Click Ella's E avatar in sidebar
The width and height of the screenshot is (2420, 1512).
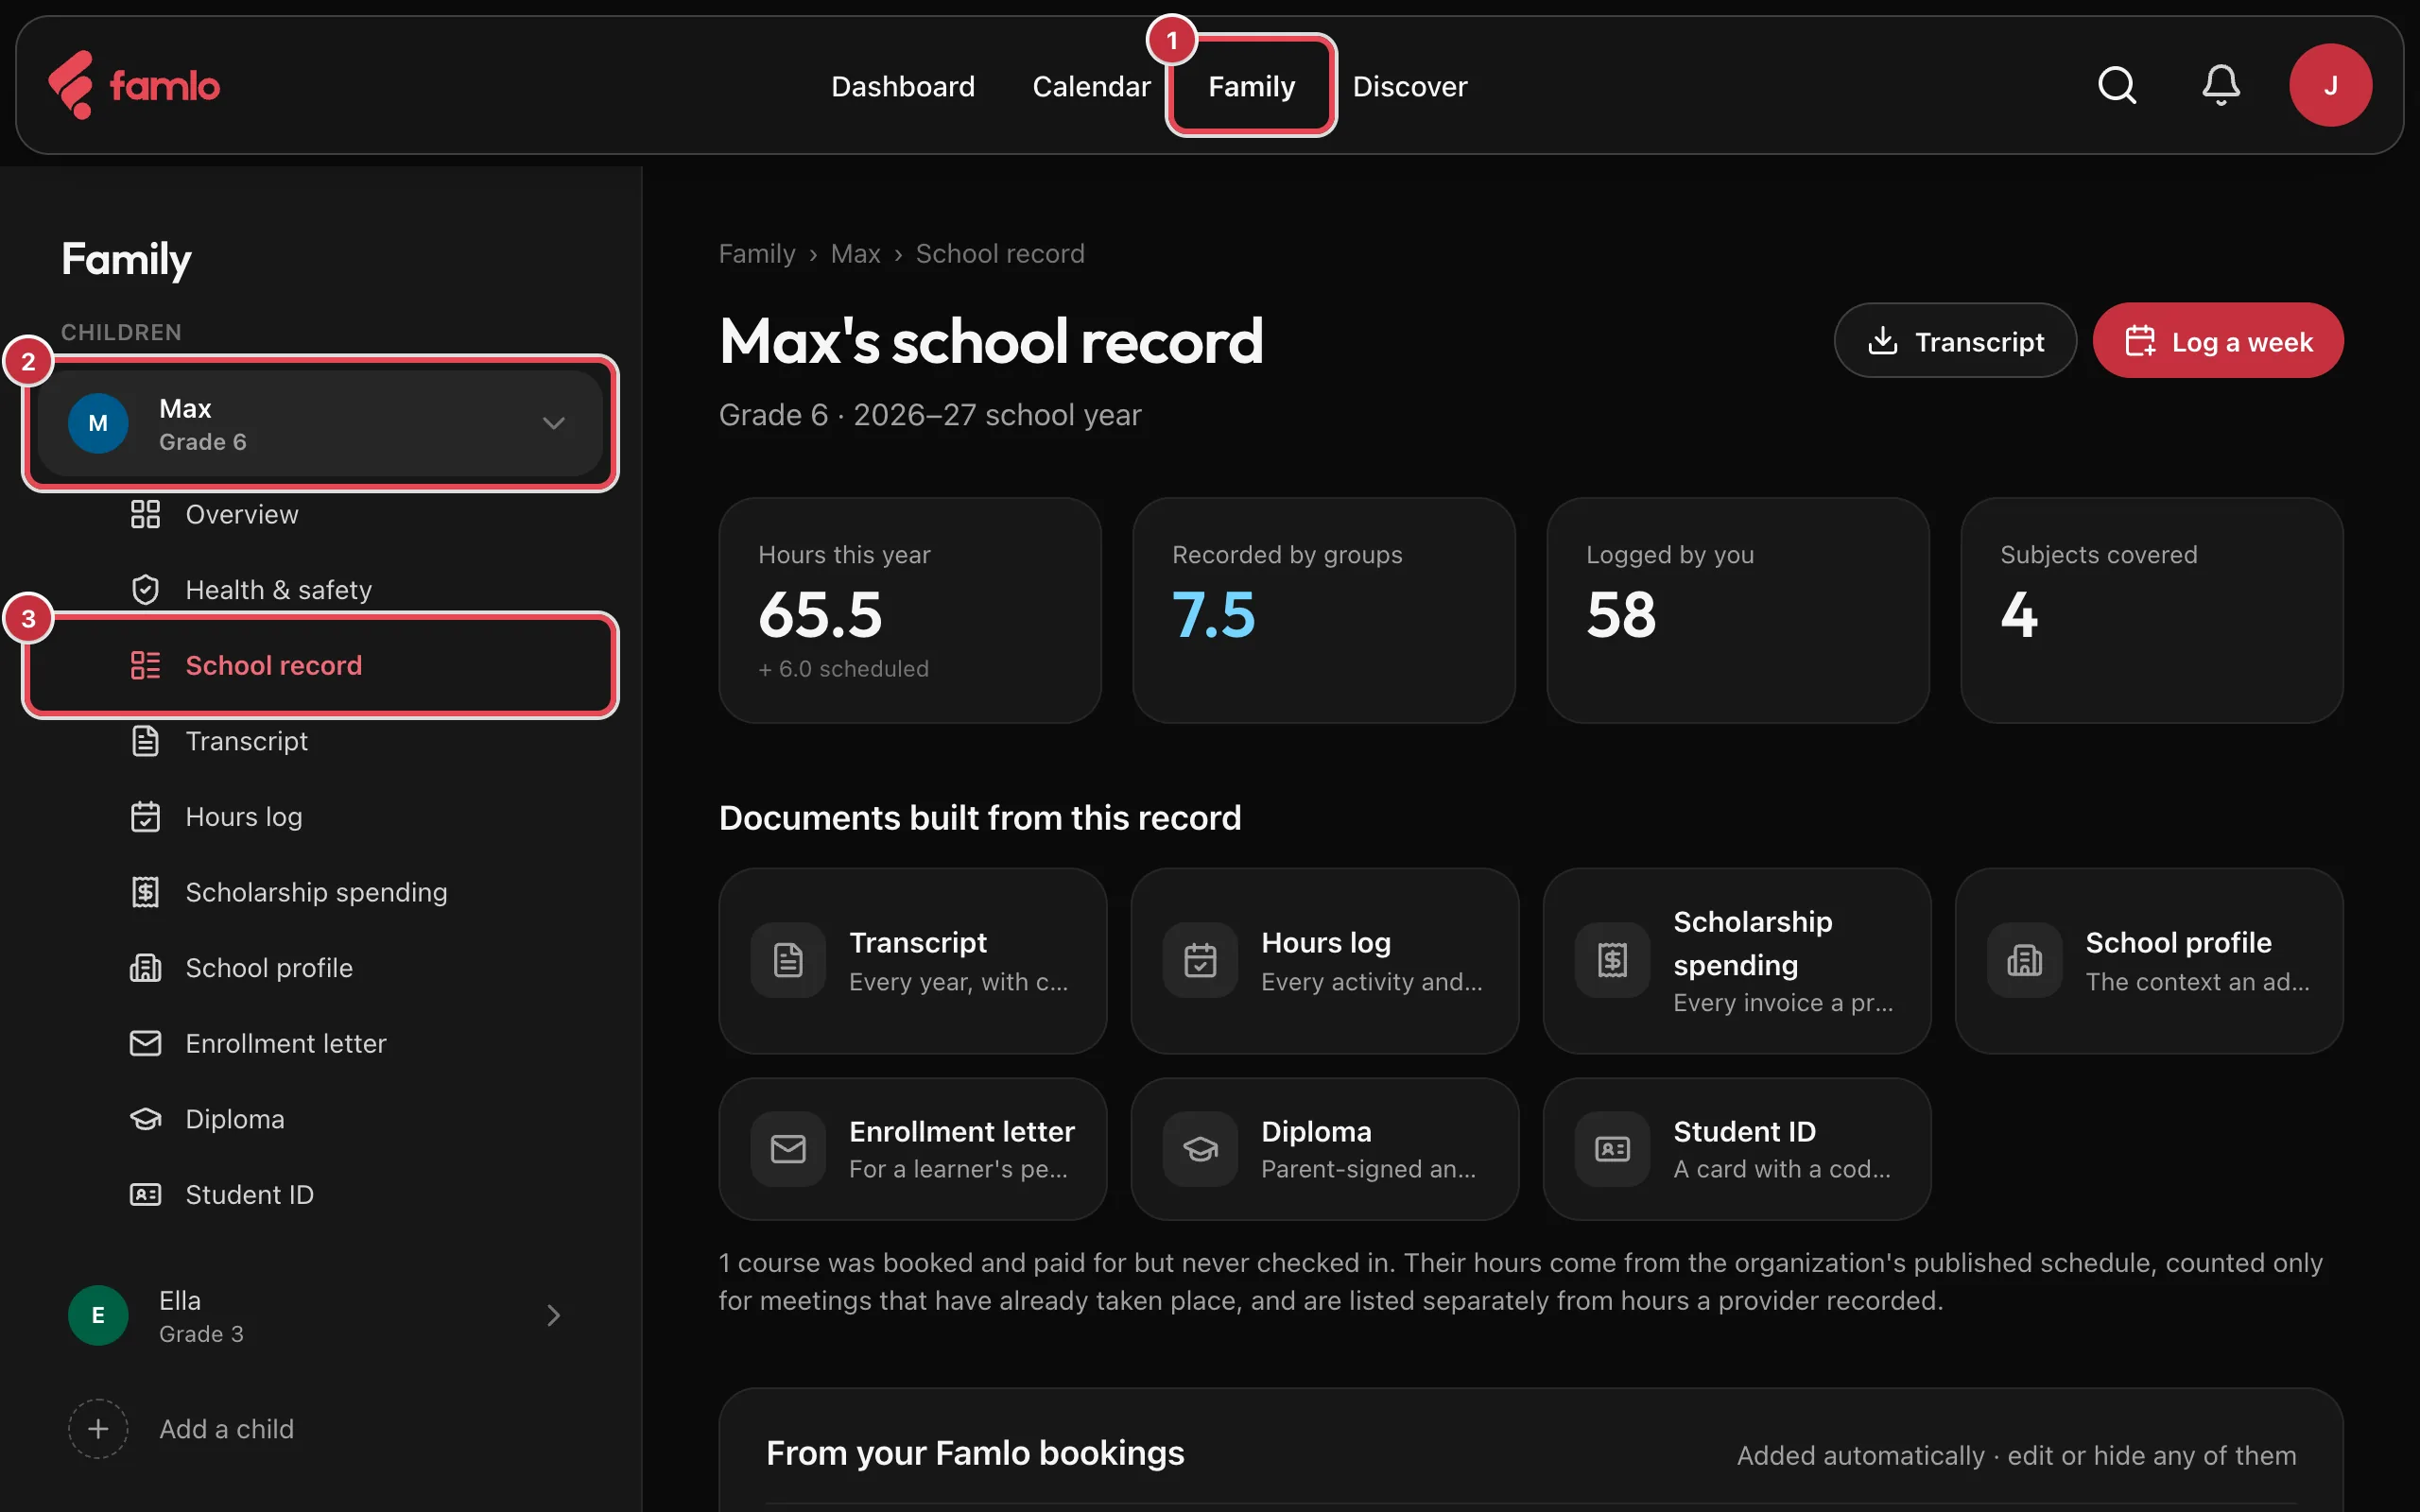[x=98, y=1315]
